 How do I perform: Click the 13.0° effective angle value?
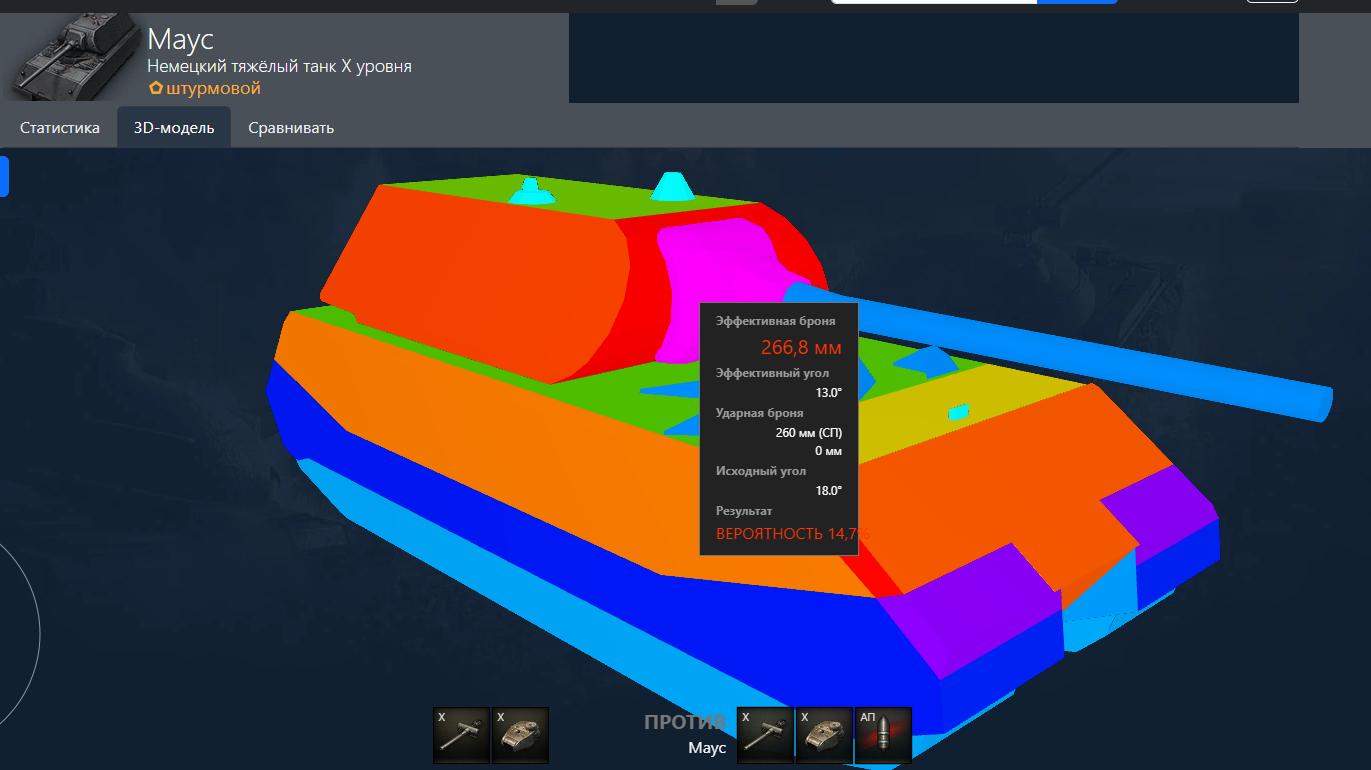point(829,393)
